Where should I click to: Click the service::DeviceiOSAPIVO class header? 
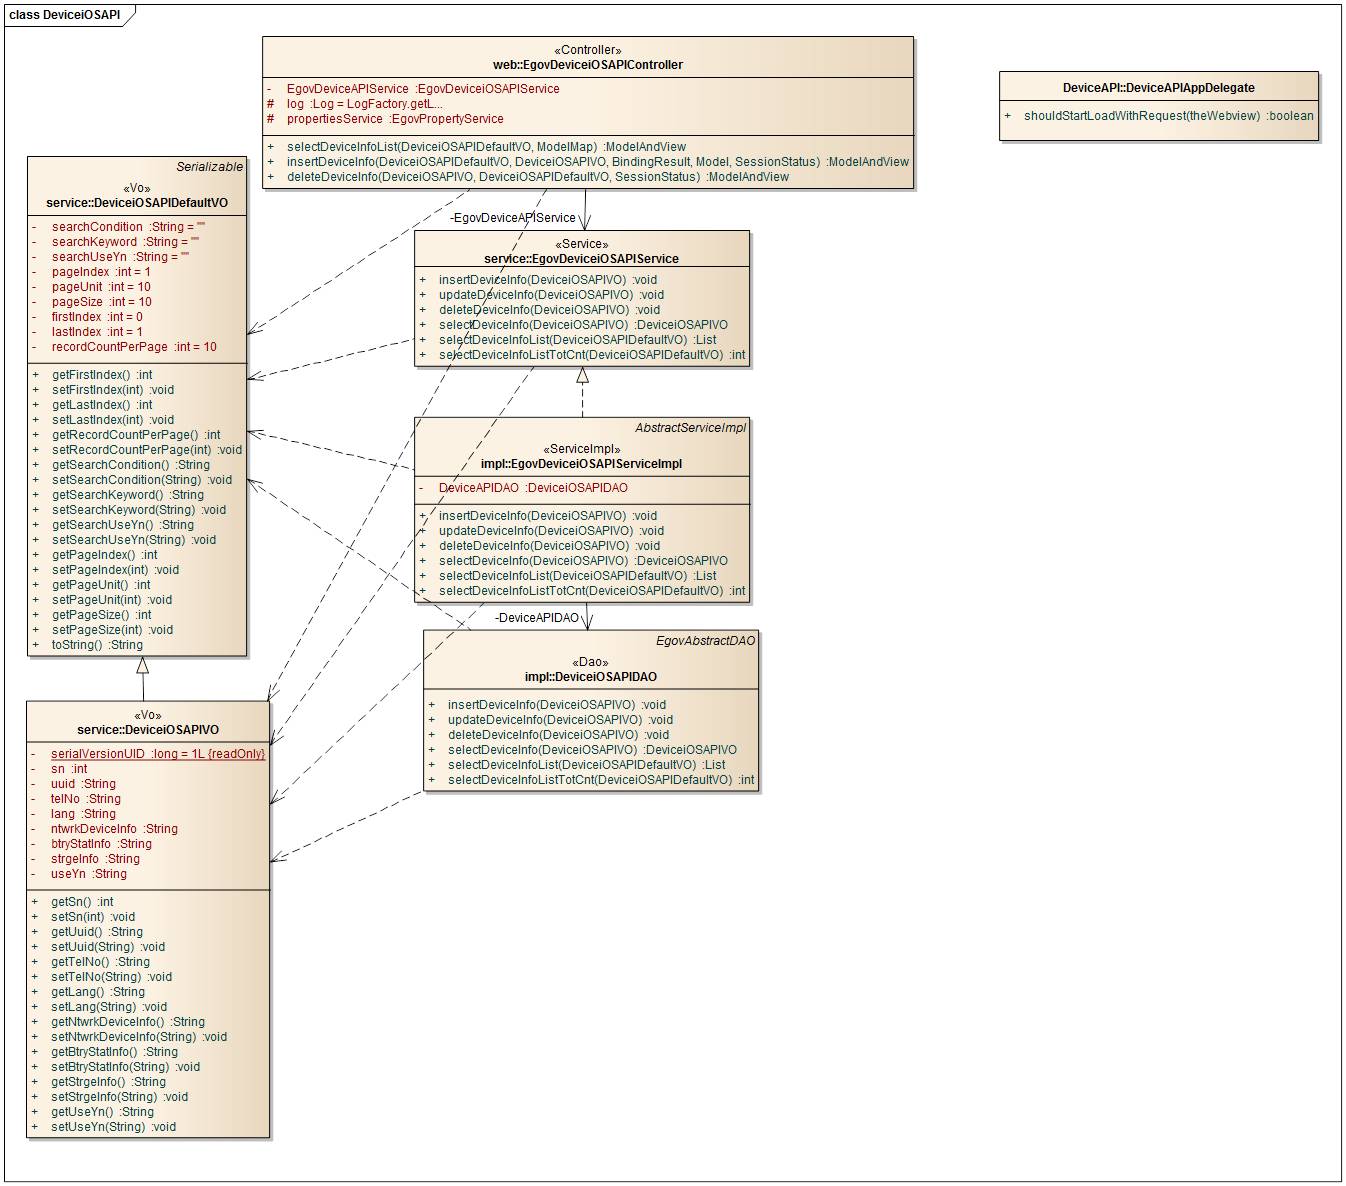[x=148, y=730]
